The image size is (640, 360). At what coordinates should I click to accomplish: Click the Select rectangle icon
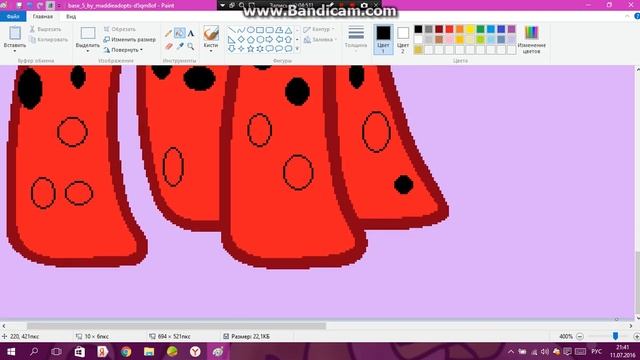coord(88,33)
